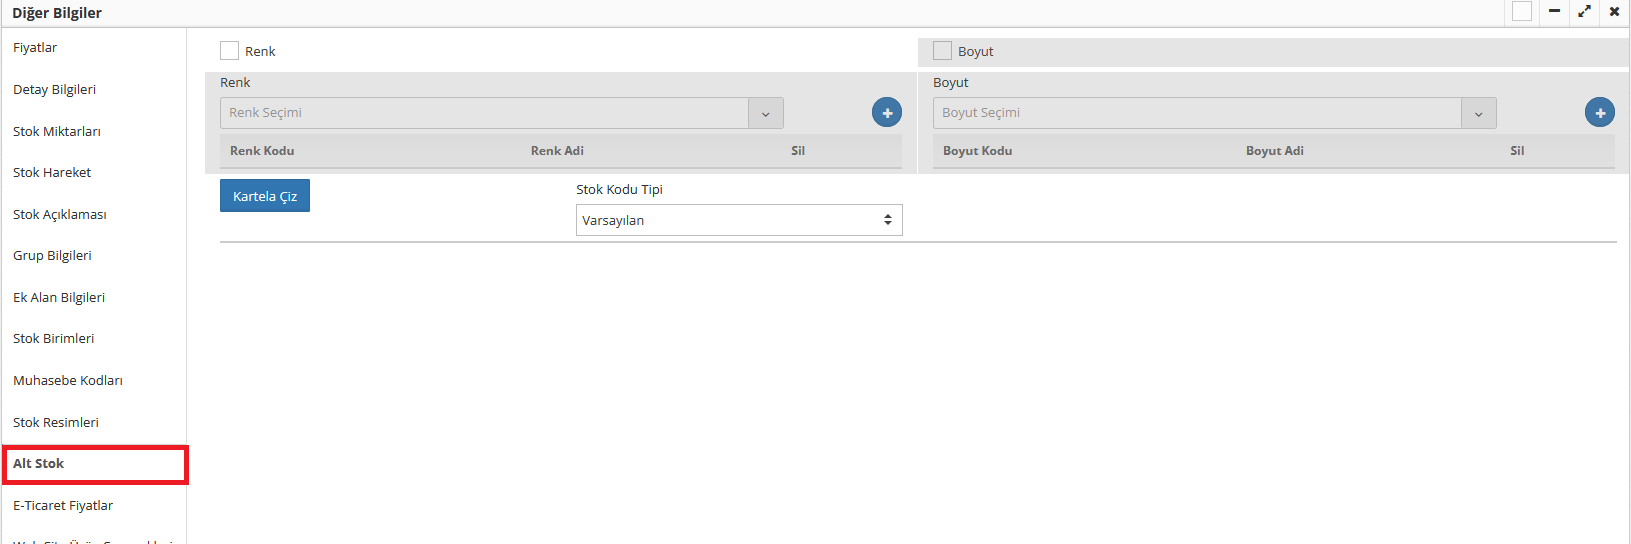Open the Stok Kodu Tipi select box
The width and height of the screenshot is (1631, 544).
pyautogui.click(x=739, y=220)
